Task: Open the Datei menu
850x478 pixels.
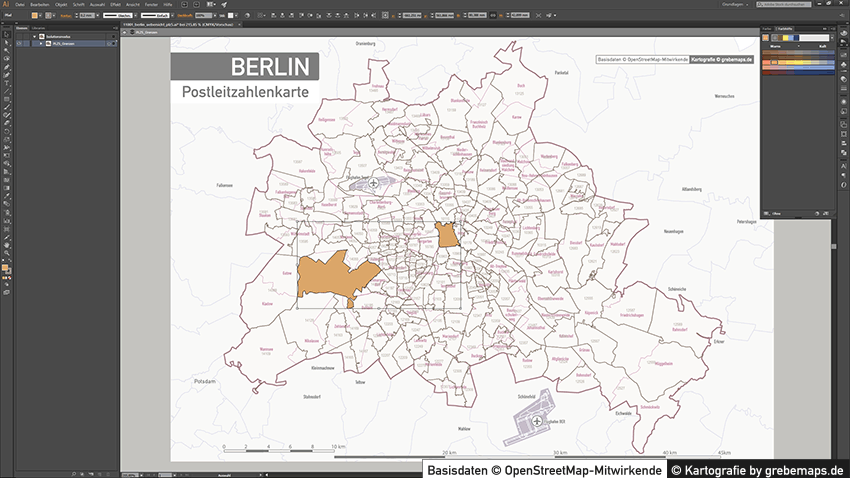Action: pos(19,5)
